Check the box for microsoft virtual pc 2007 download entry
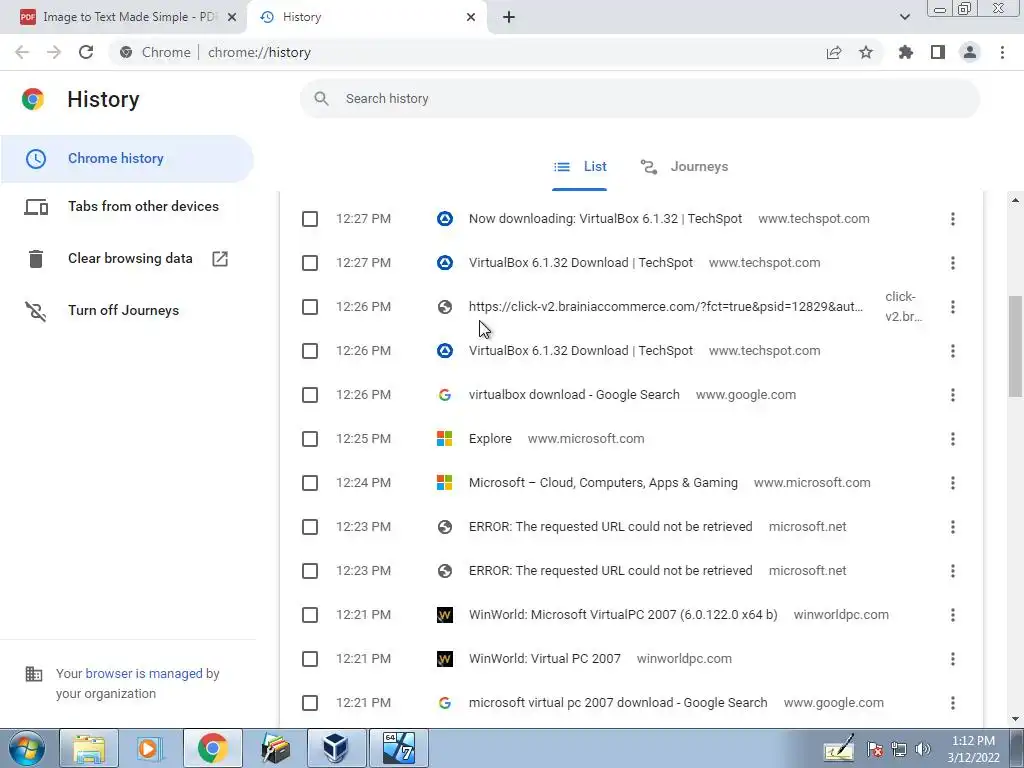The width and height of the screenshot is (1024, 768). [310, 703]
